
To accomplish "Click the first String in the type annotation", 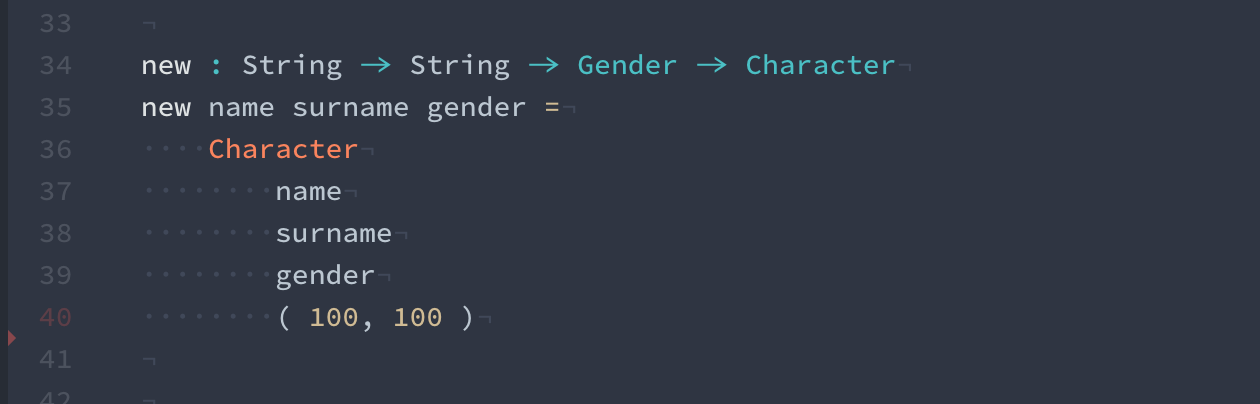I will coord(292,66).
